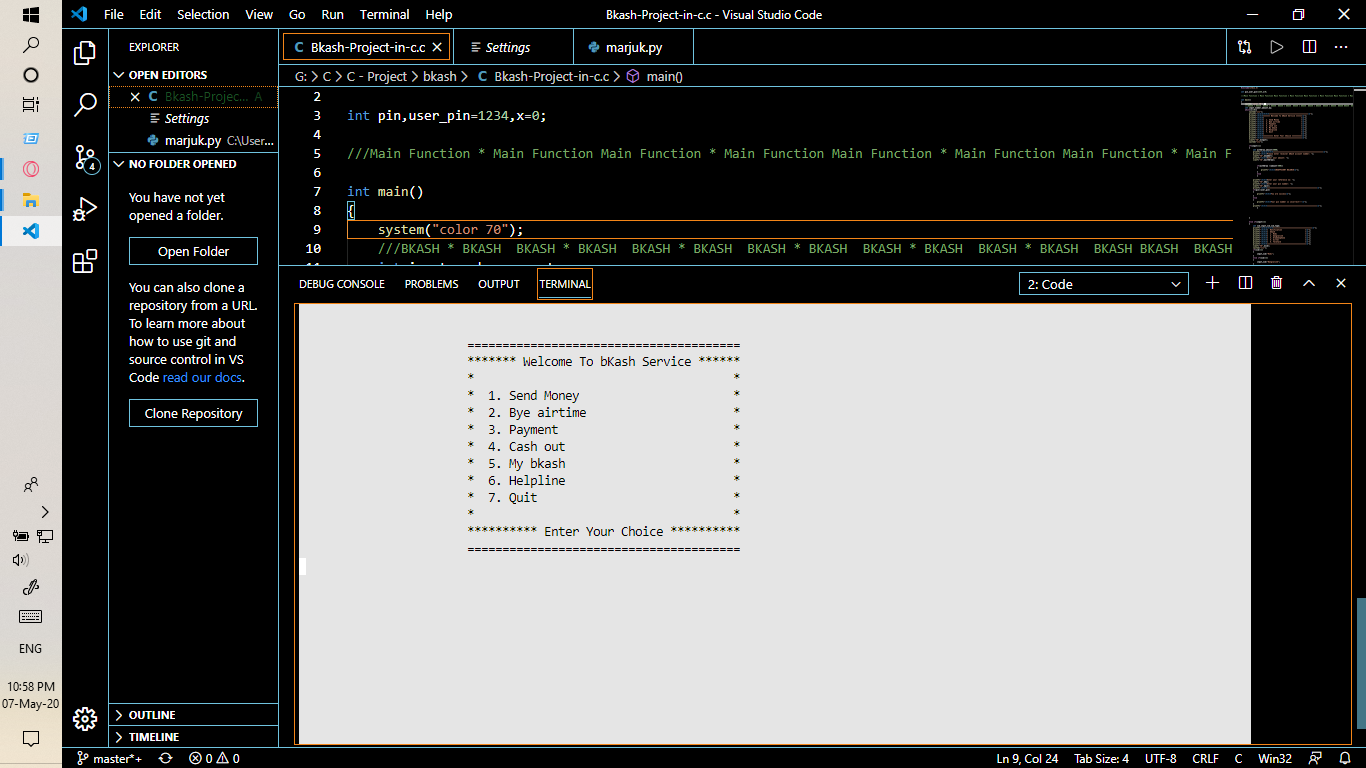The width and height of the screenshot is (1366, 768).
Task: Open the File menu
Action: (114, 15)
